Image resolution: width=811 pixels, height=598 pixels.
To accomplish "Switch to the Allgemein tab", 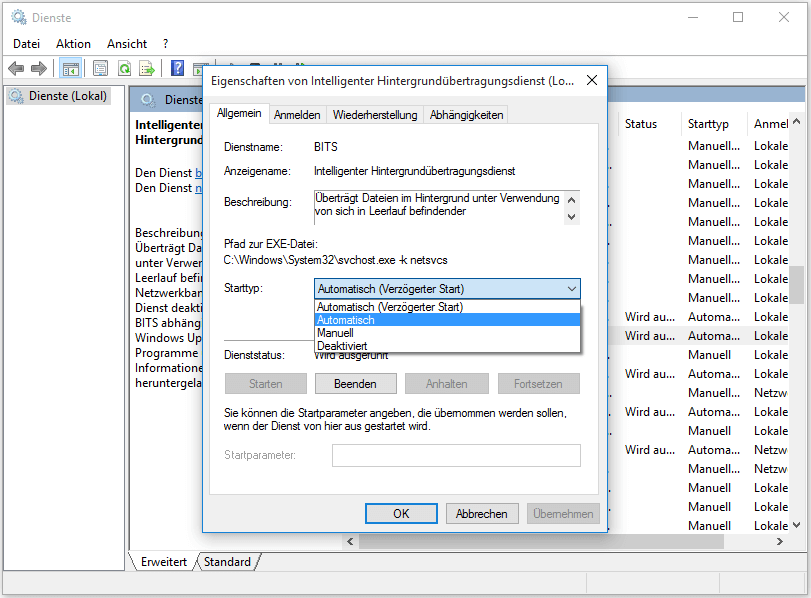I will [239, 113].
